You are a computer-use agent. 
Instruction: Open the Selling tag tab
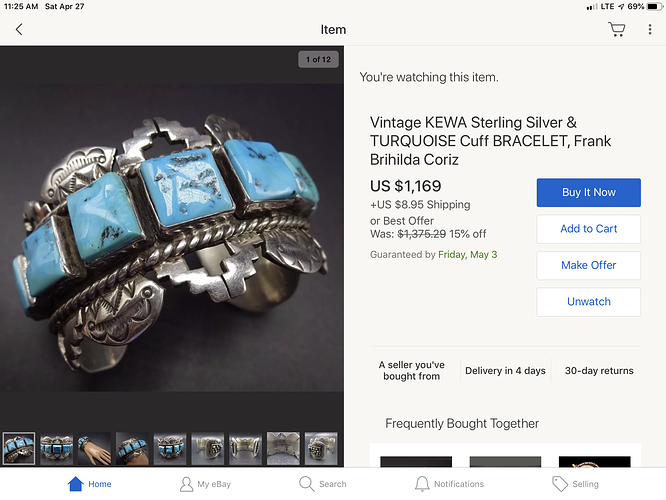coord(575,484)
